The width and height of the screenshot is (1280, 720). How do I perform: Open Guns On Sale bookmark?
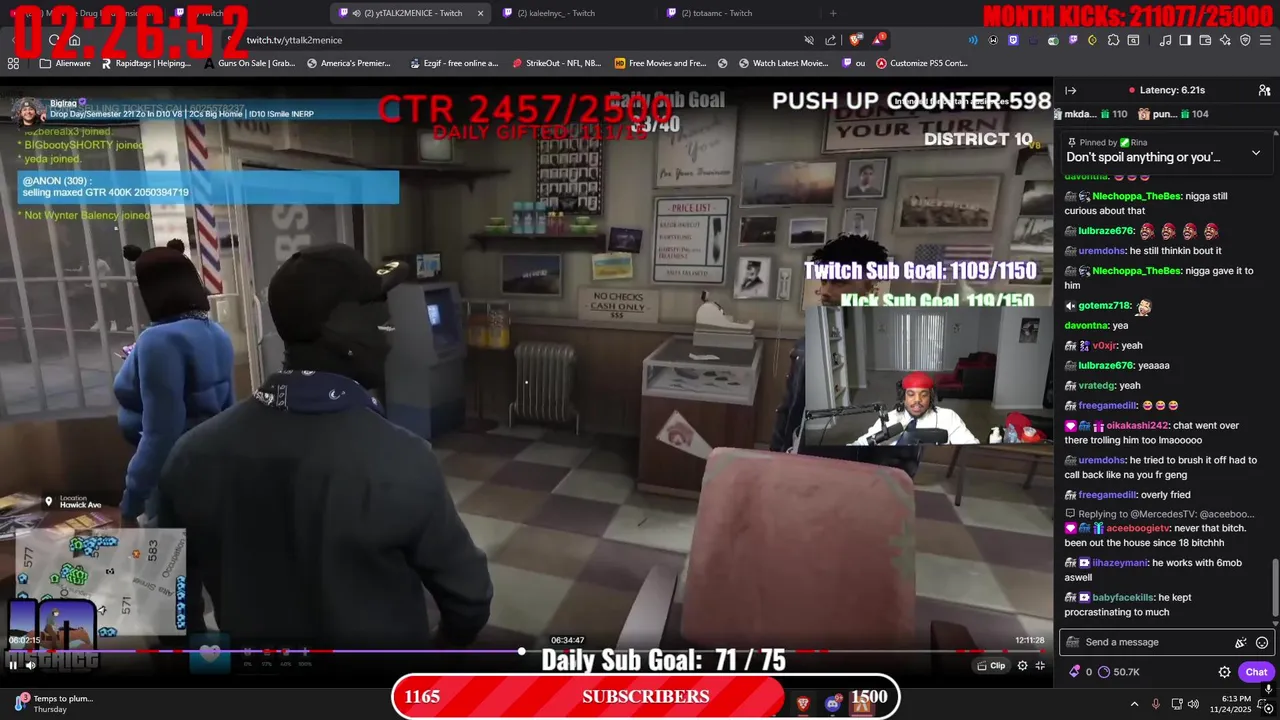249,63
